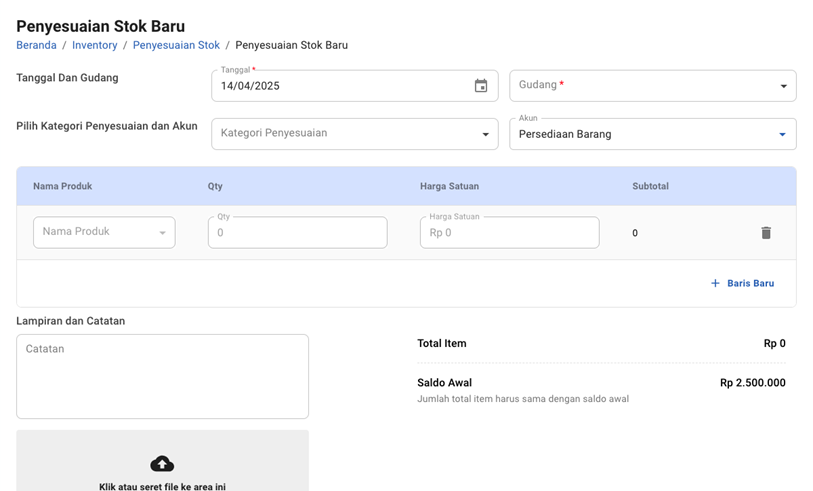
Task: Click inside the Catatan notes textarea
Action: [x=162, y=376]
